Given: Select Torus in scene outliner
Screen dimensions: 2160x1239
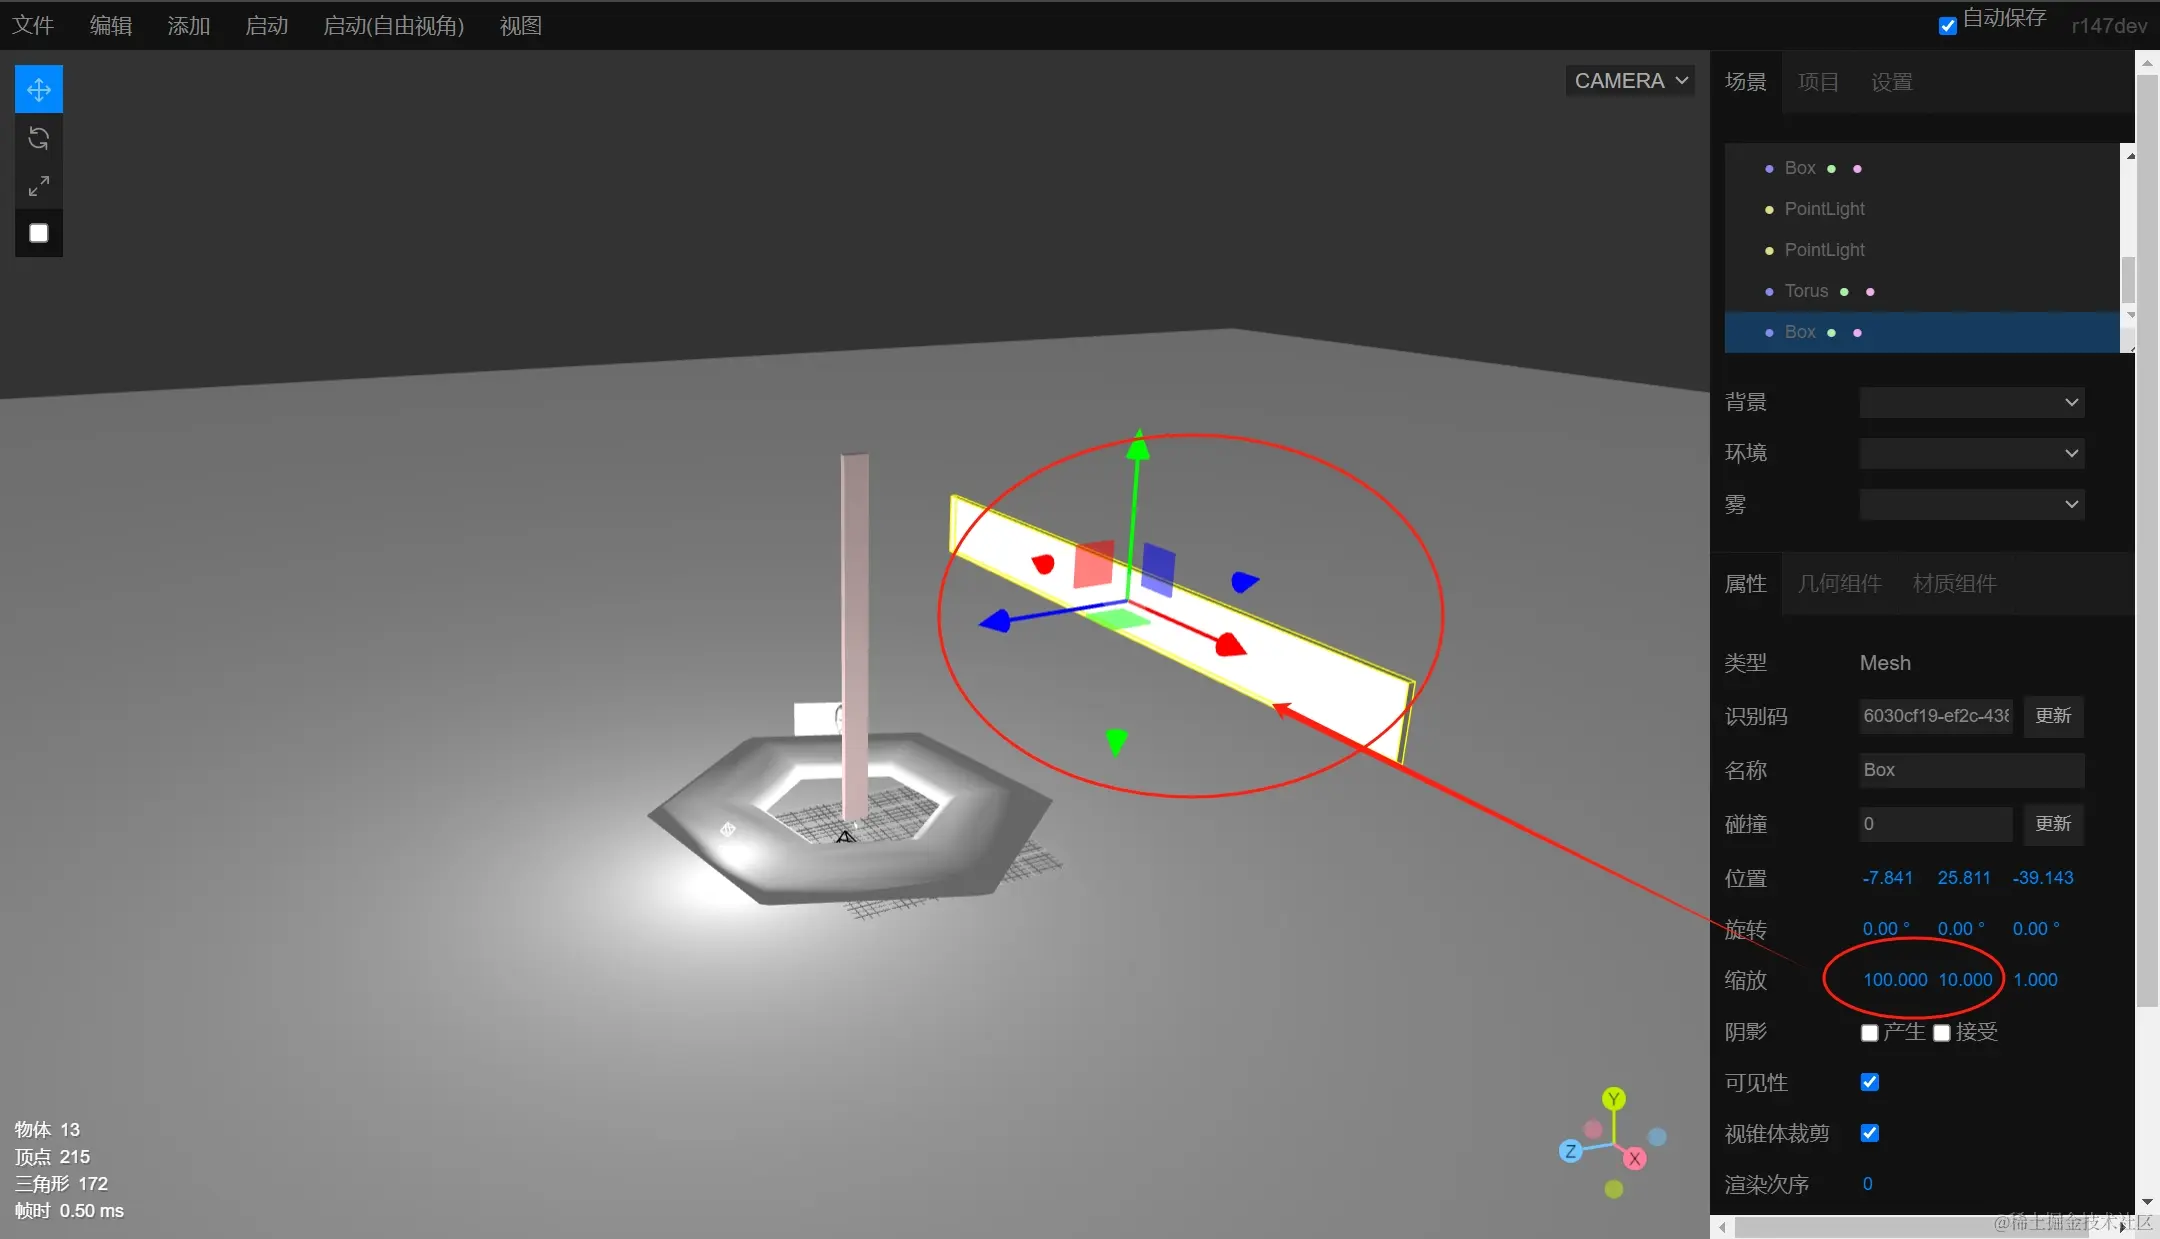Looking at the screenshot, I should click(x=1806, y=291).
